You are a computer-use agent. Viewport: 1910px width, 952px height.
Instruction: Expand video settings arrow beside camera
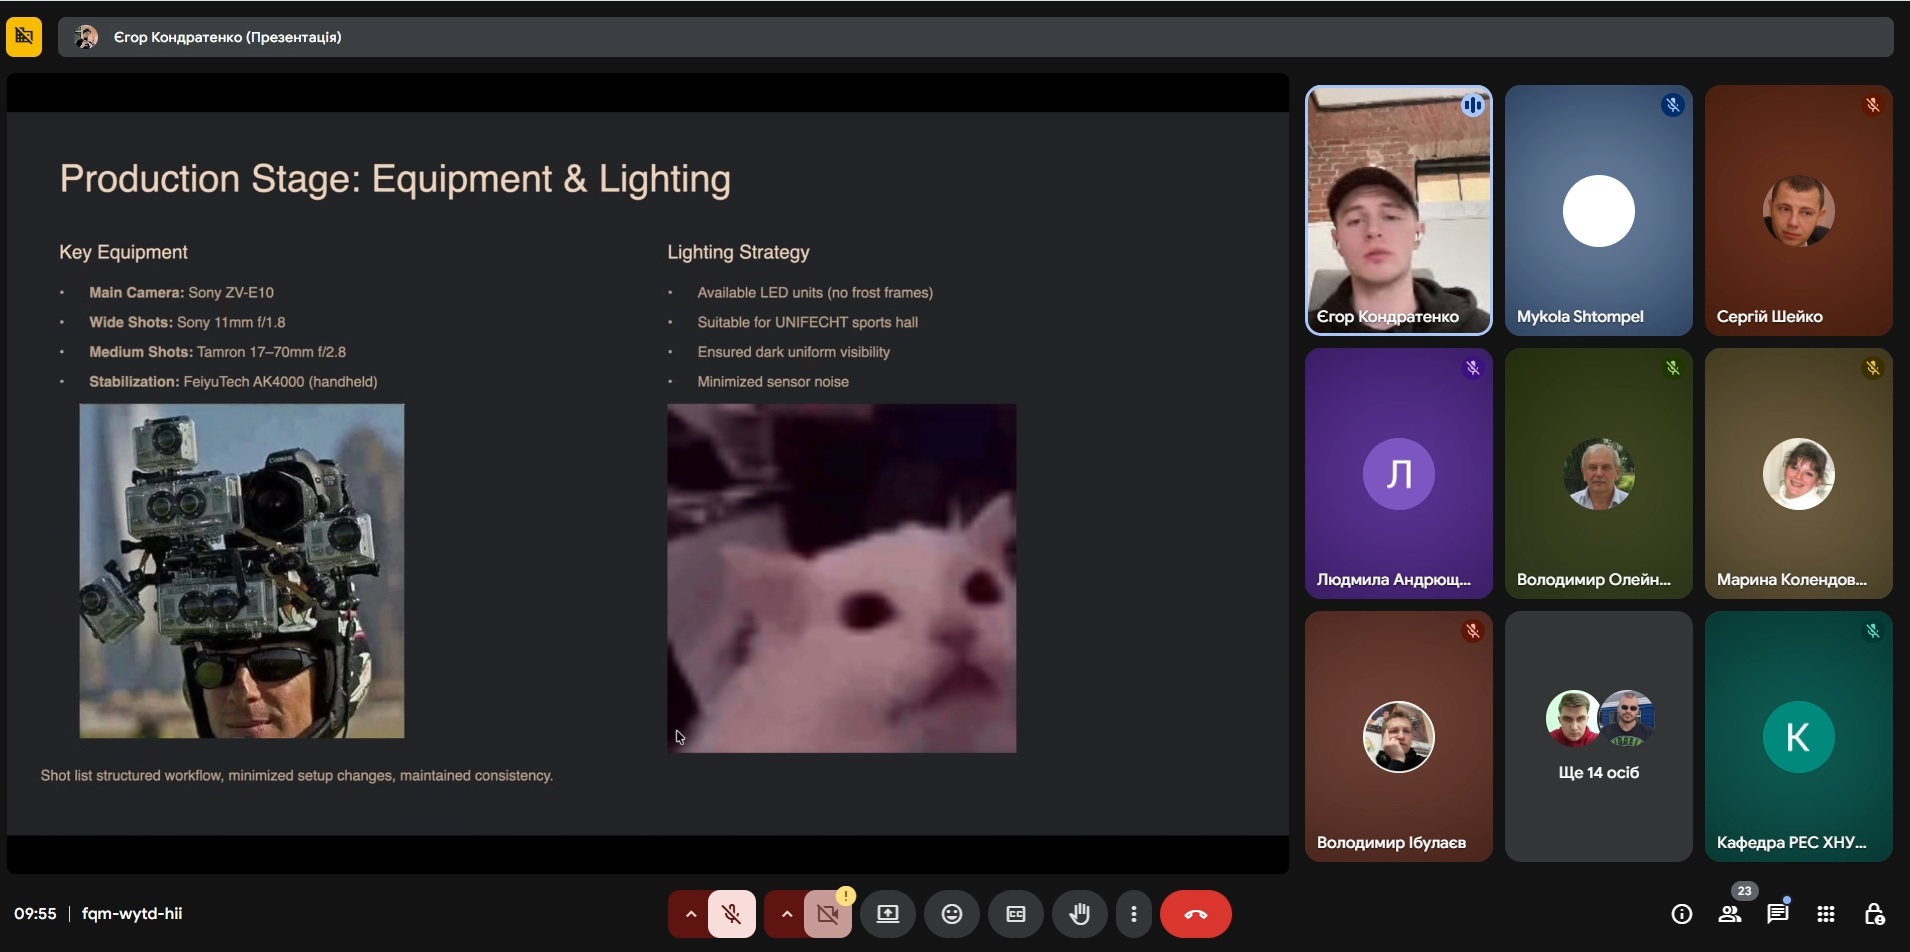click(x=786, y=914)
